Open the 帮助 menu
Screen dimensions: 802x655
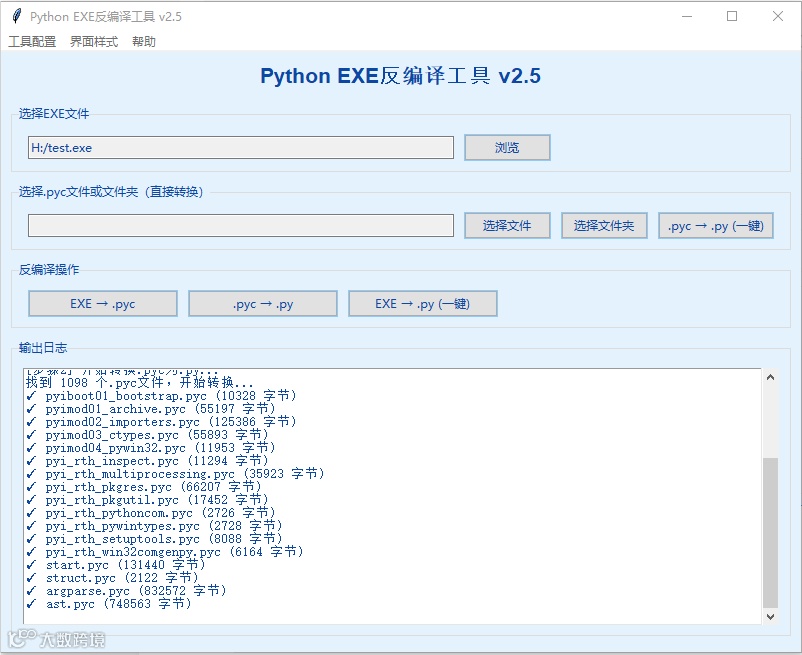144,41
